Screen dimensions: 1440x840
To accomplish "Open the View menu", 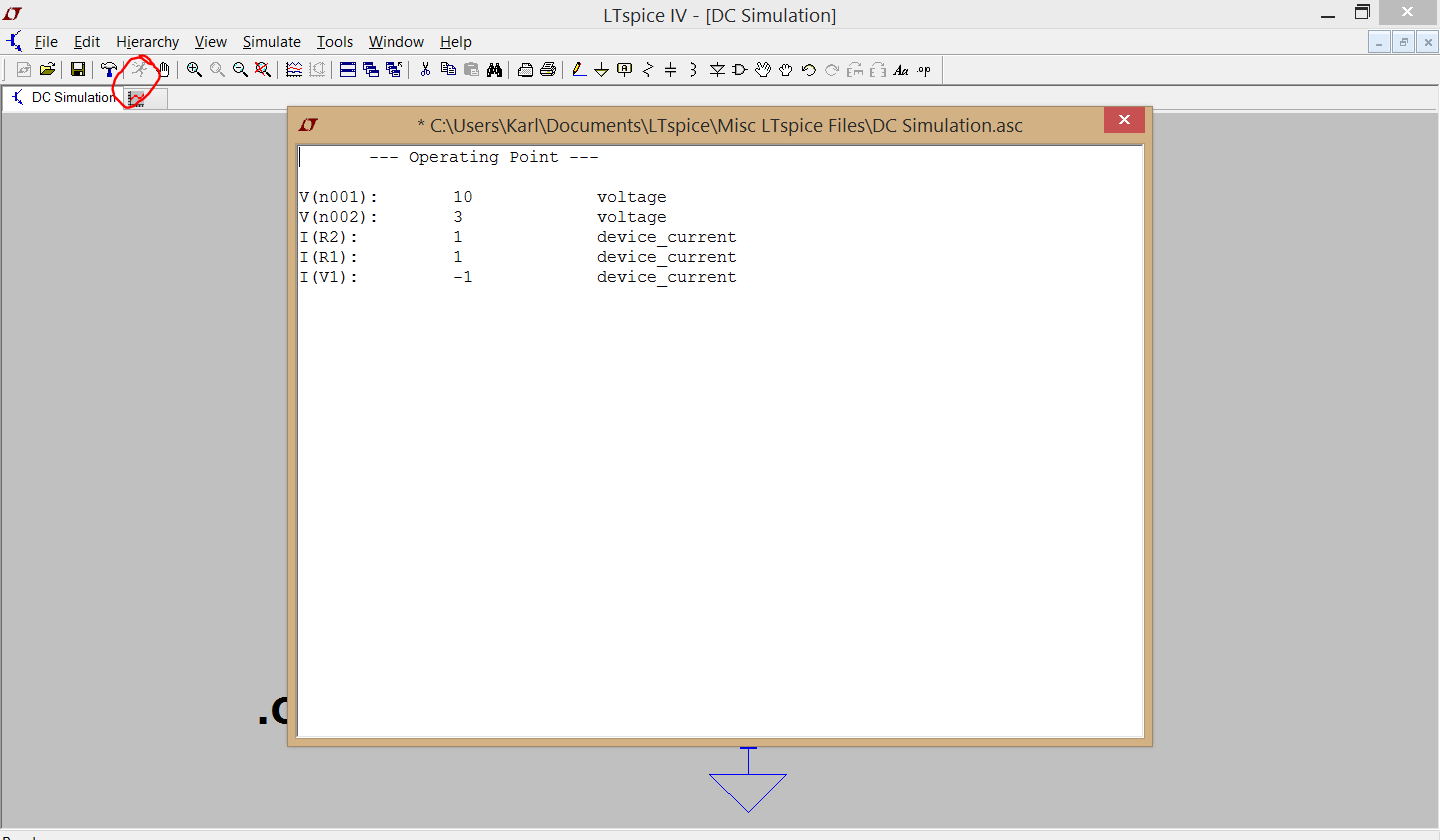I will coord(211,42).
